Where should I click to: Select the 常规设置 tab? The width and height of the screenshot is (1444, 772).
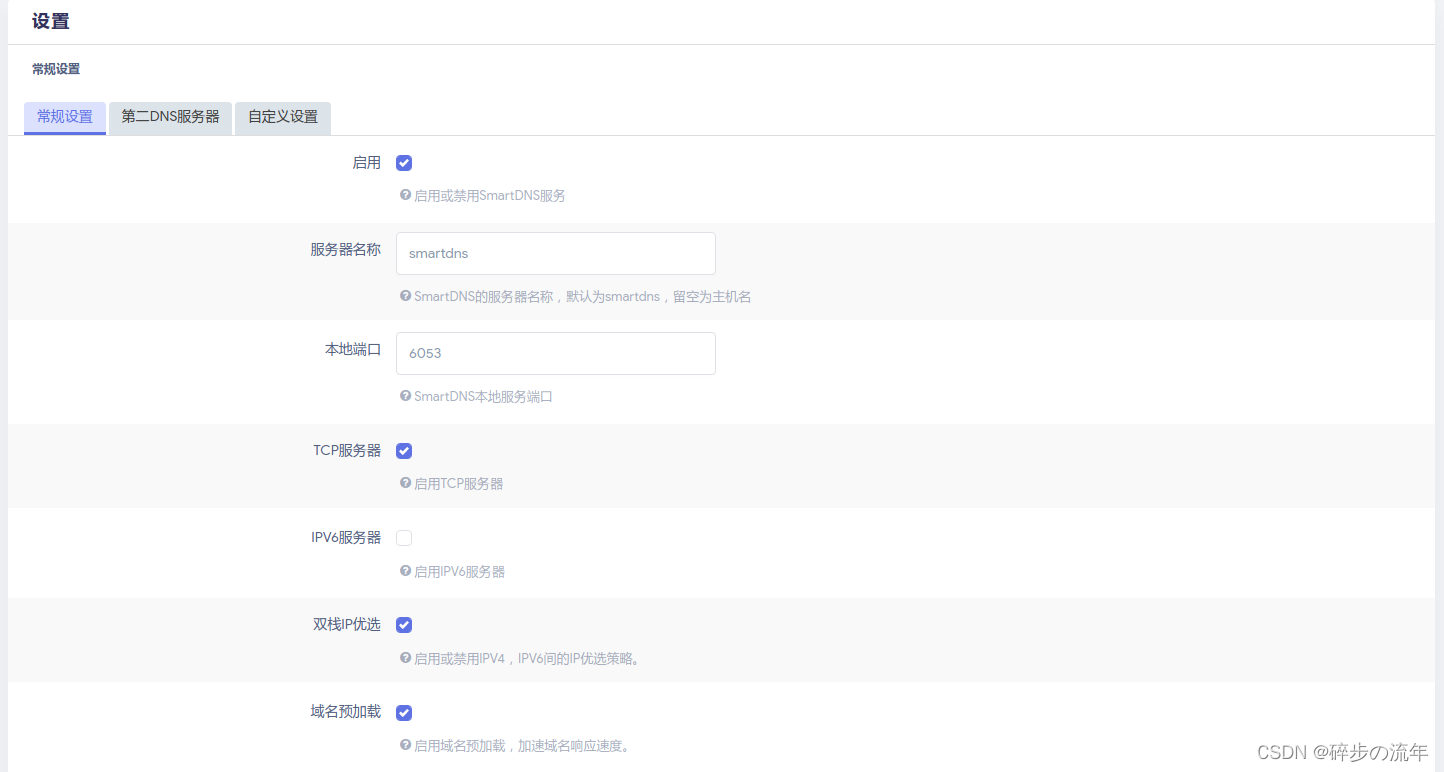[64, 117]
